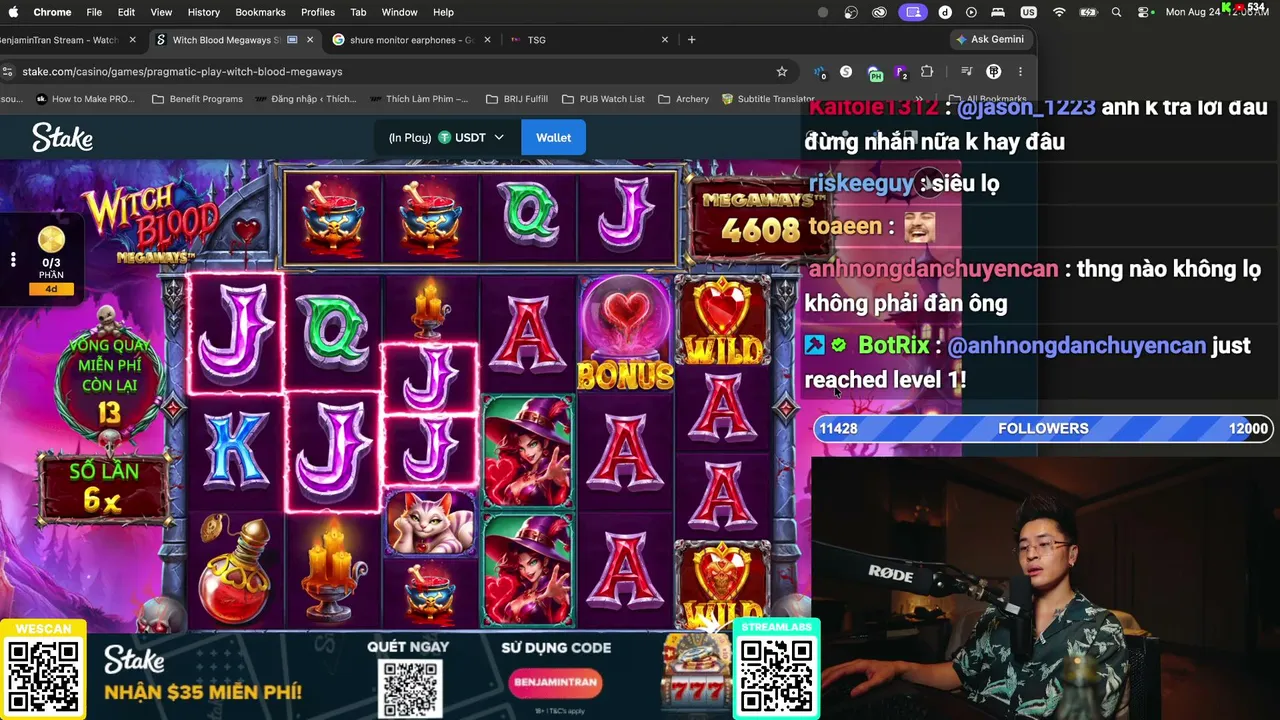Click the multiplier 6x panel
The height and width of the screenshot is (720, 1280).
(103, 487)
